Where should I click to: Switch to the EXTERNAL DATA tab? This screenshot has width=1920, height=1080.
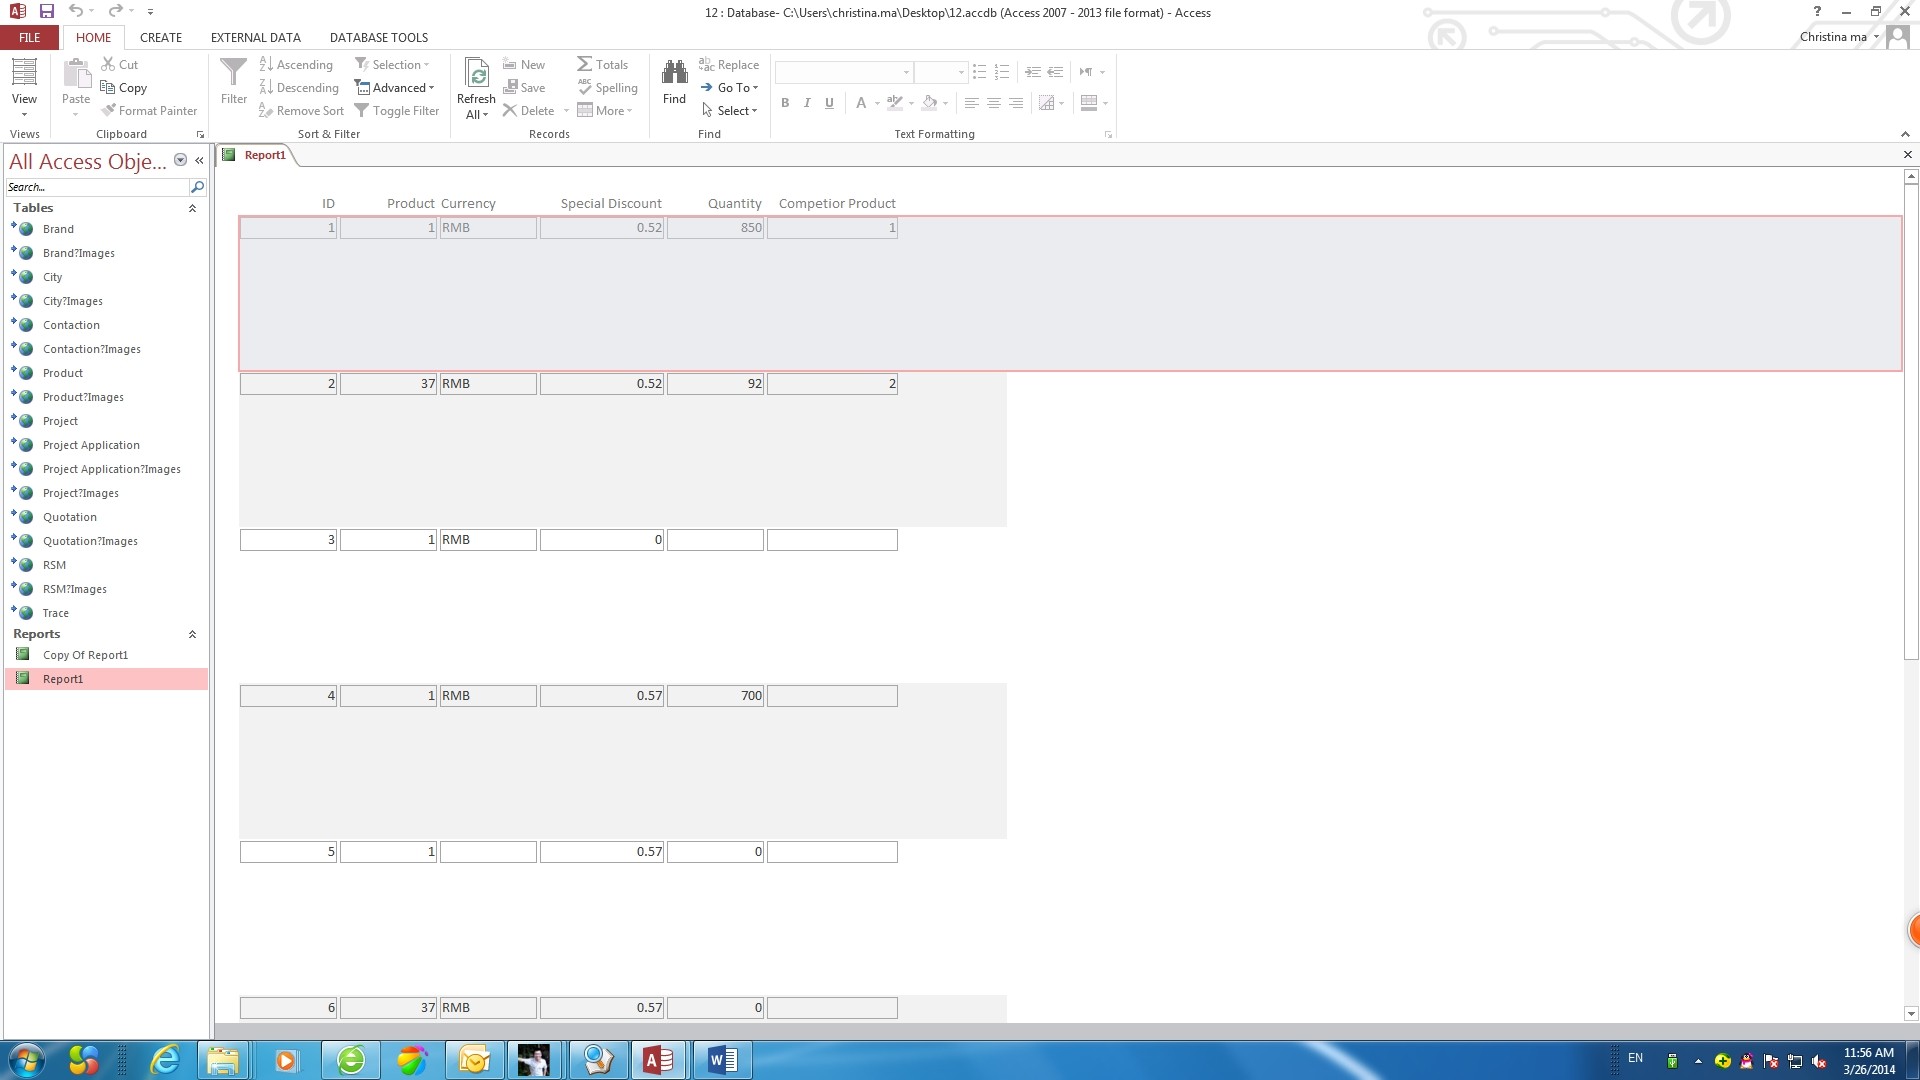coord(255,37)
